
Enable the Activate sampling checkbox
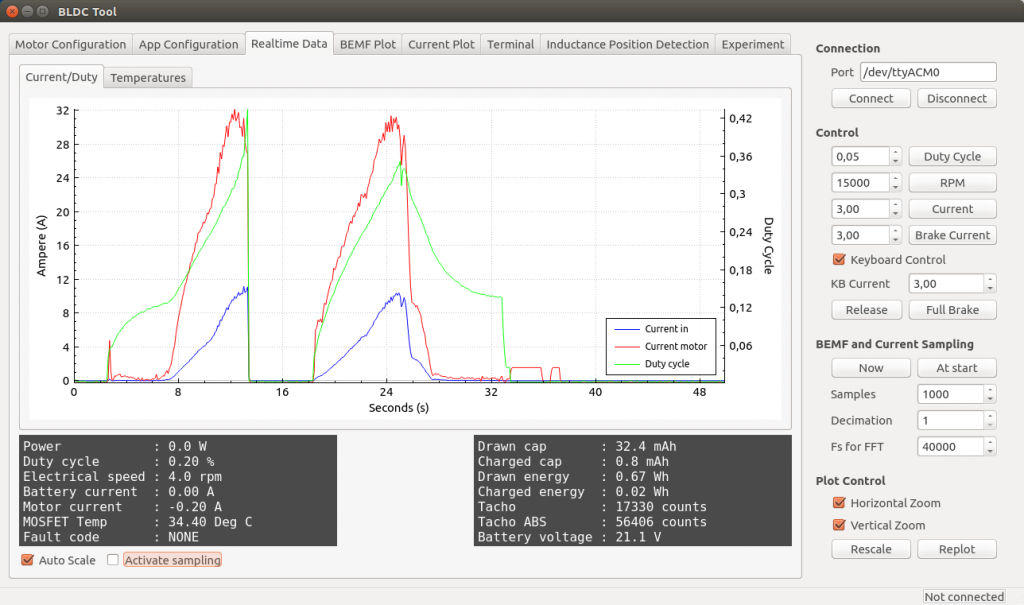point(113,560)
